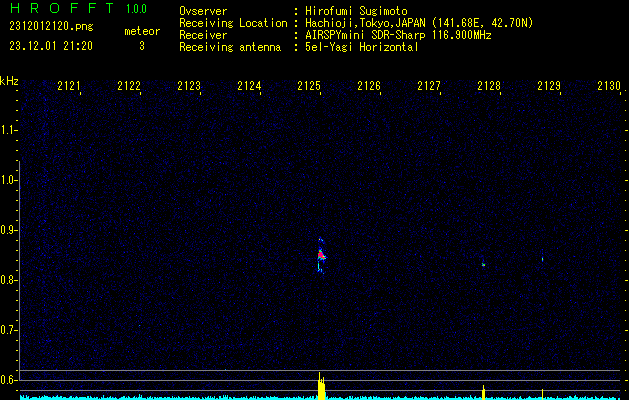Image resolution: width=629 pixels, height=400 pixels.
Task: Click the 2123 time axis label
Action: [189, 85]
